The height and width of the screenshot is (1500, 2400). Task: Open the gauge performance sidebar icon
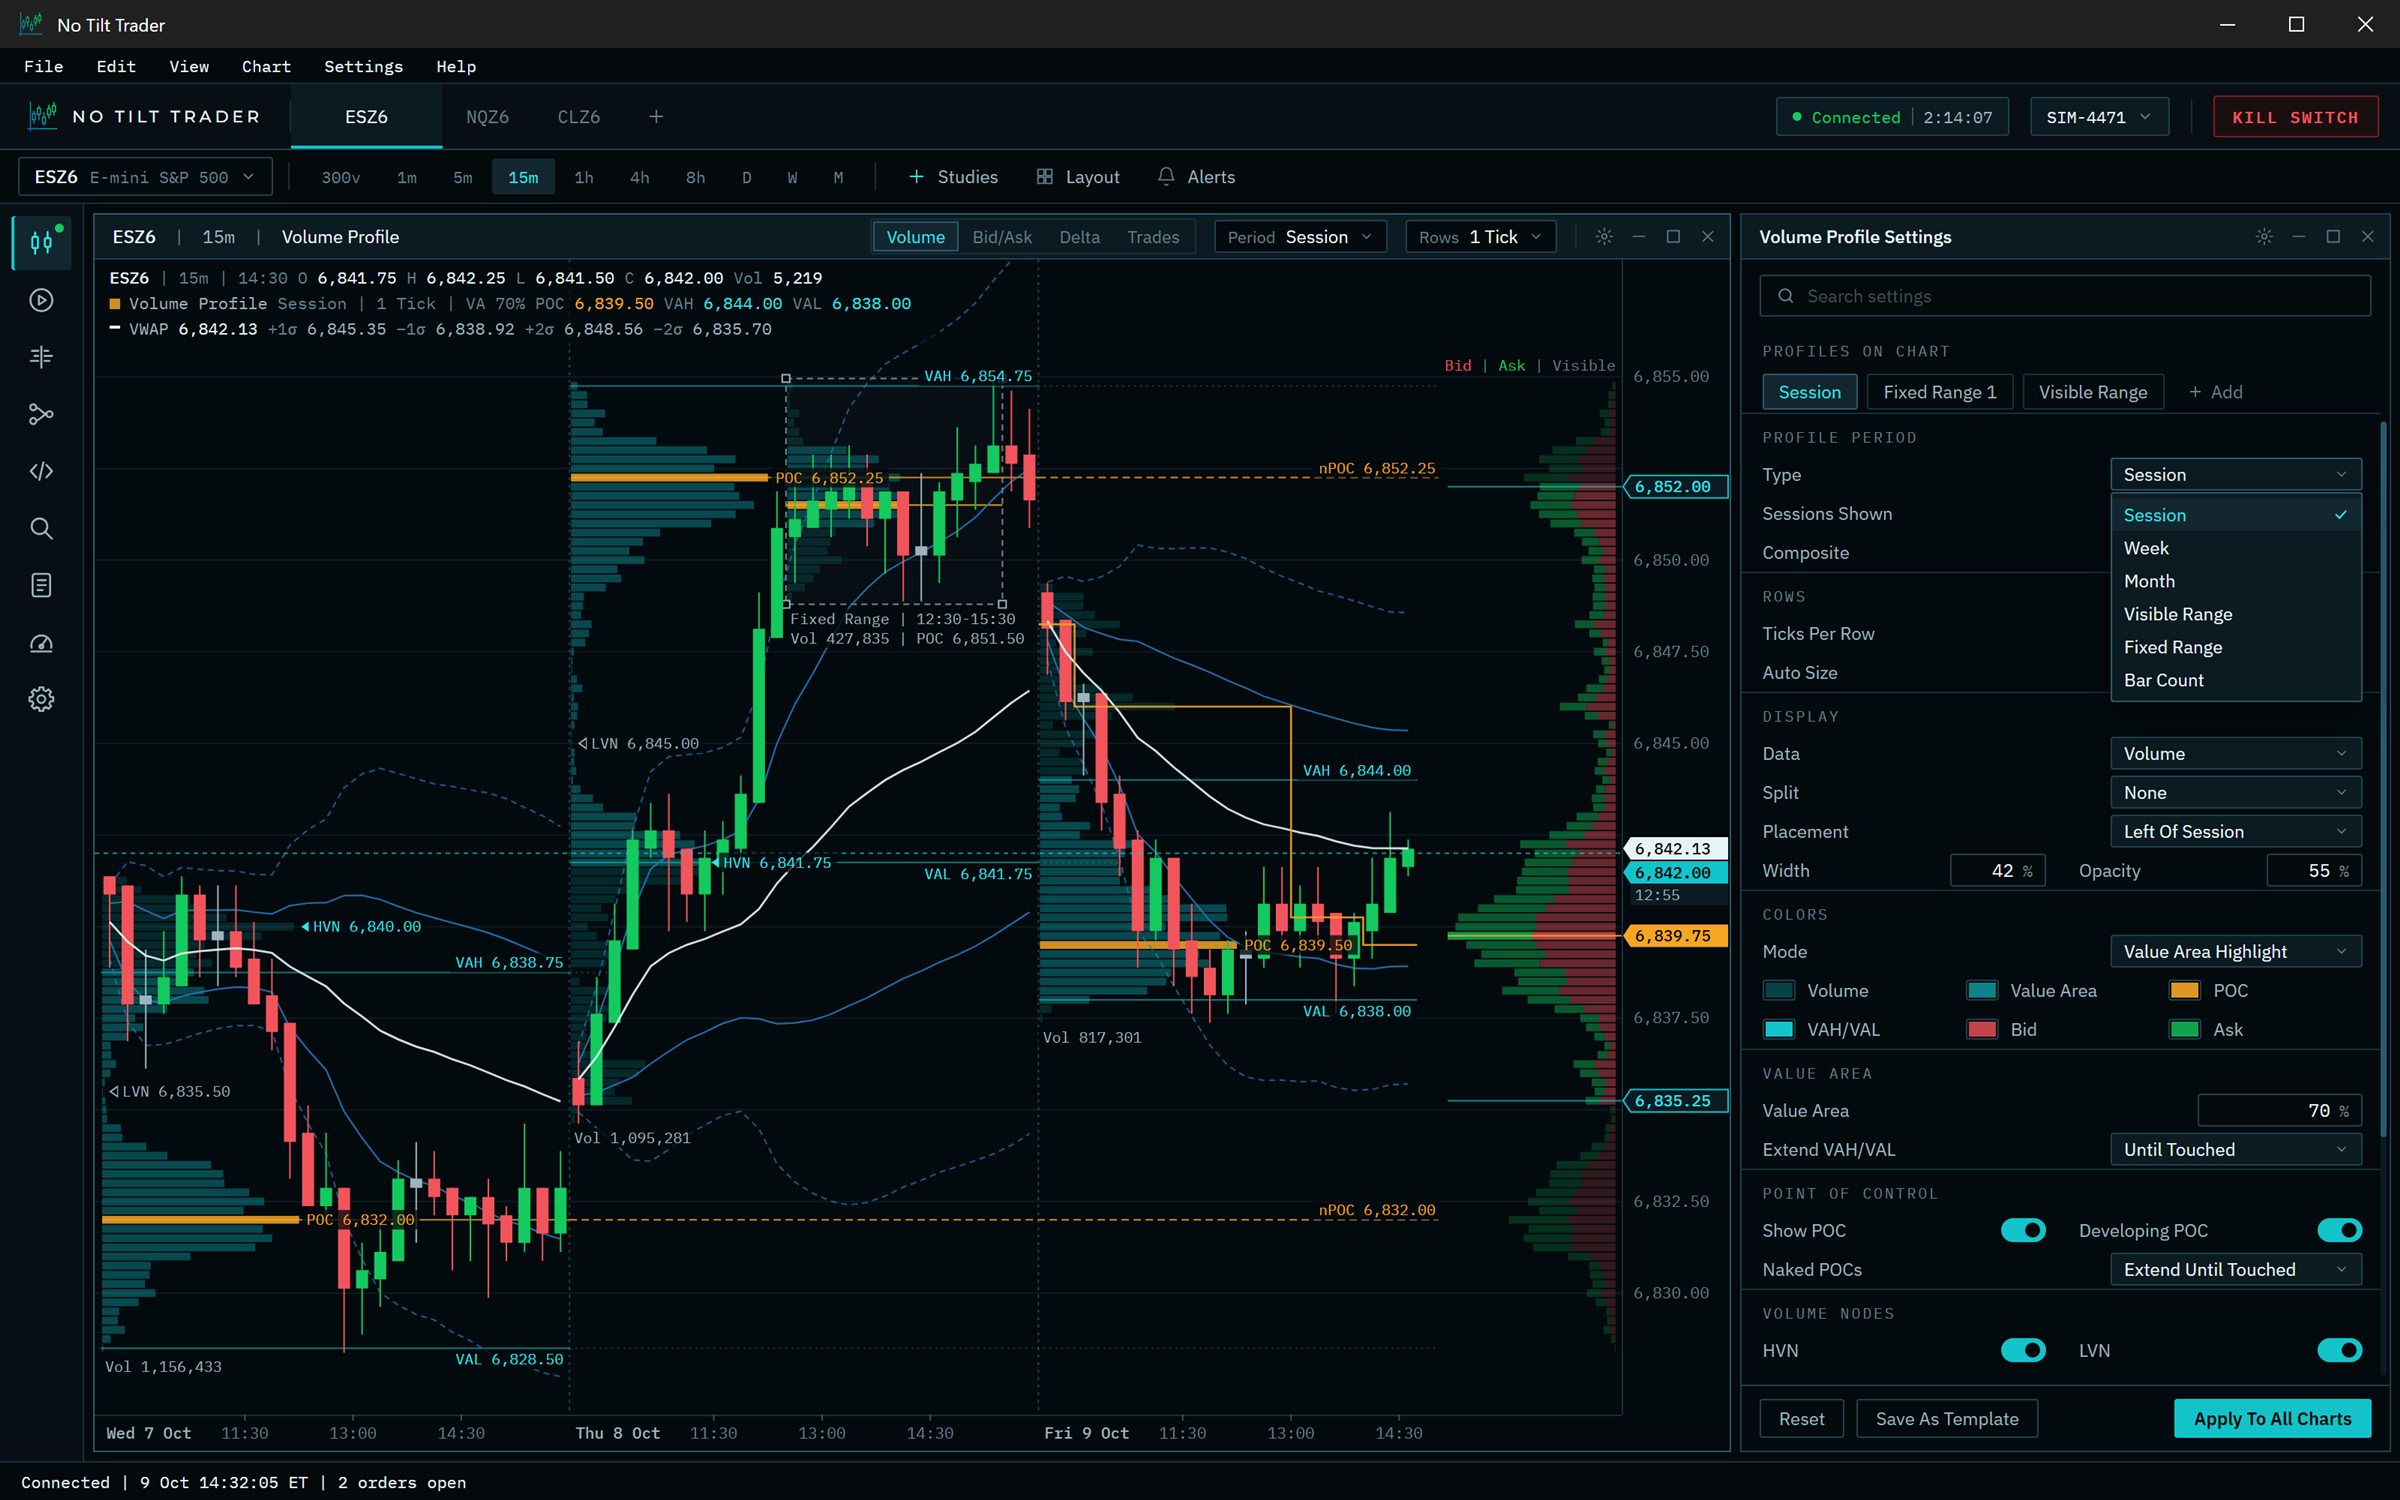pyautogui.click(x=41, y=642)
